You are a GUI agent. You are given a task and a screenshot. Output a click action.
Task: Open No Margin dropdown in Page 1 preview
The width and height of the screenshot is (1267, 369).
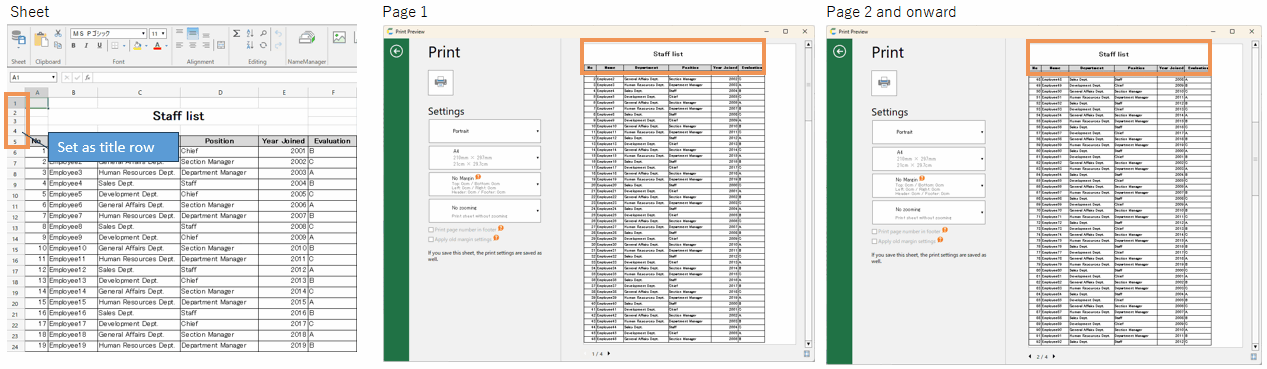point(484,184)
